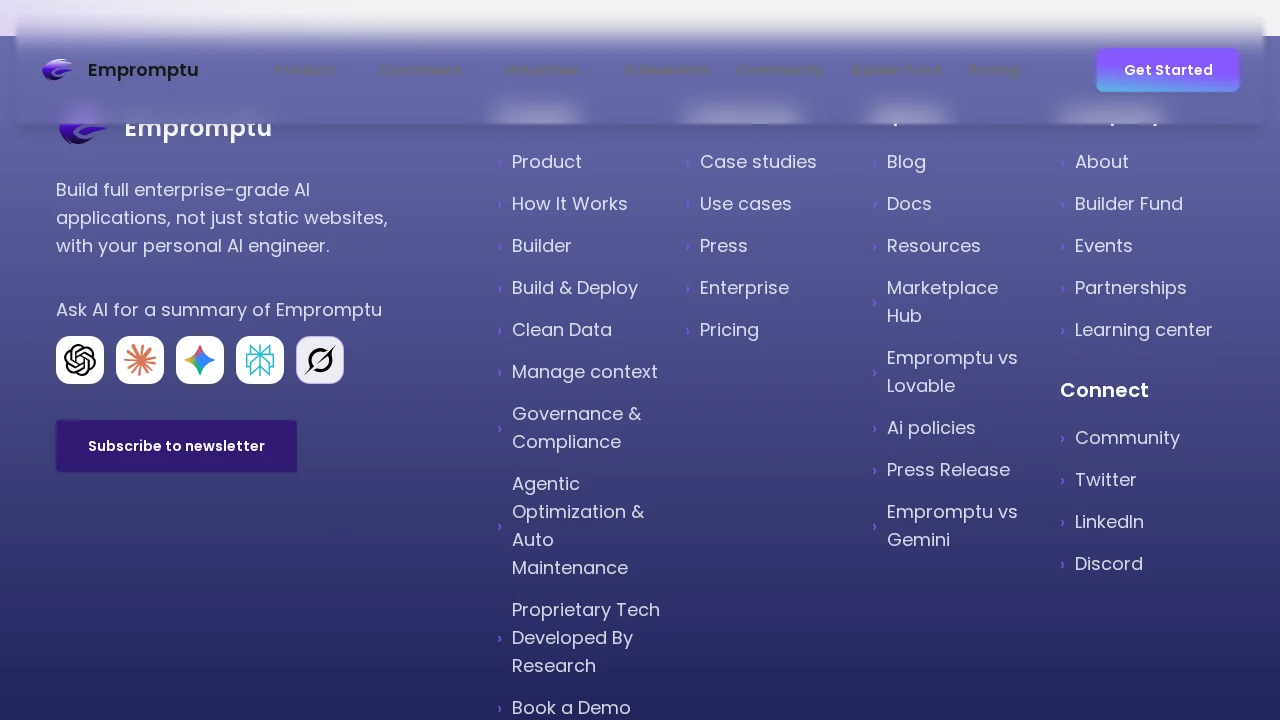Open the Twitter link under Connect
Viewport: 1280px width, 720px height.
(x=1105, y=480)
